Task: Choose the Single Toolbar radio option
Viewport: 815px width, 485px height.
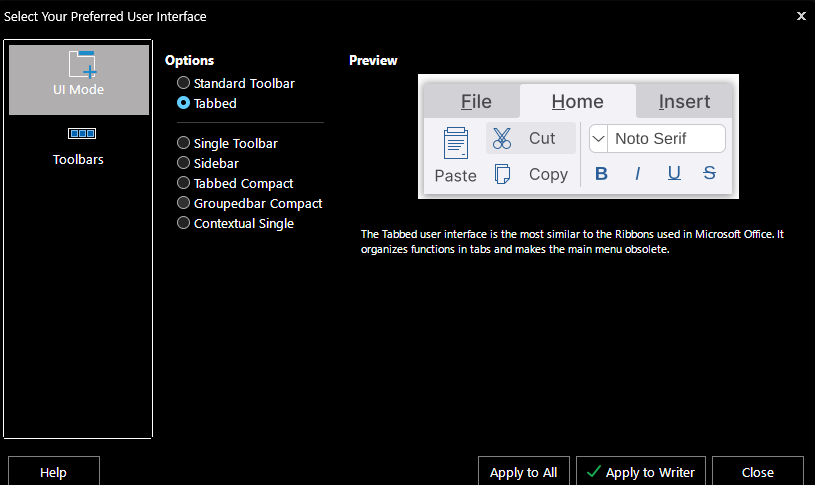Action: pyautogui.click(x=228, y=143)
